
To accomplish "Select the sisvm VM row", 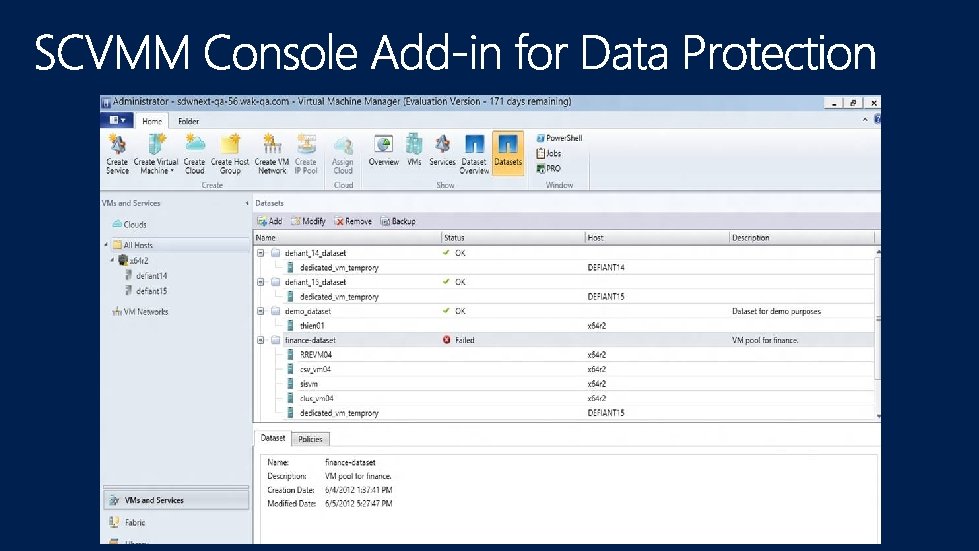I will [x=564, y=384].
